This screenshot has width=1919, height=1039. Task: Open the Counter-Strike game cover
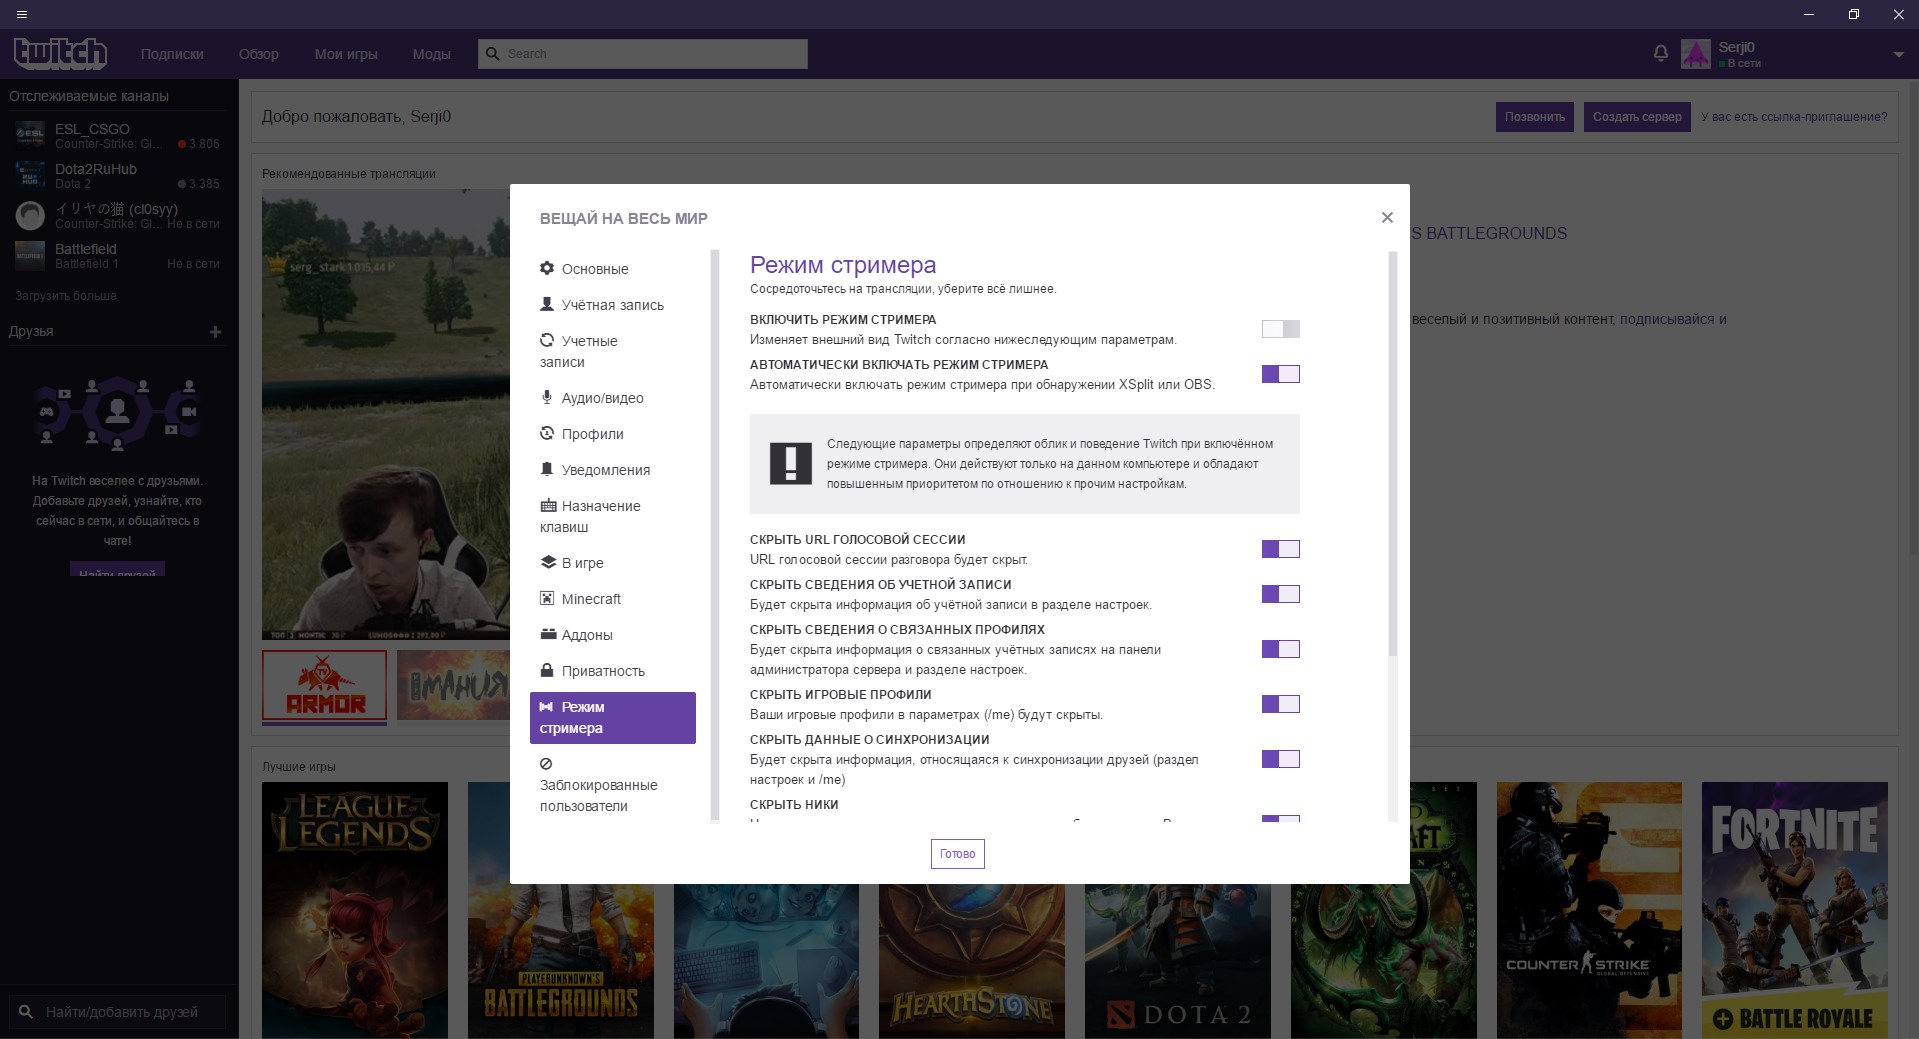1589,910
